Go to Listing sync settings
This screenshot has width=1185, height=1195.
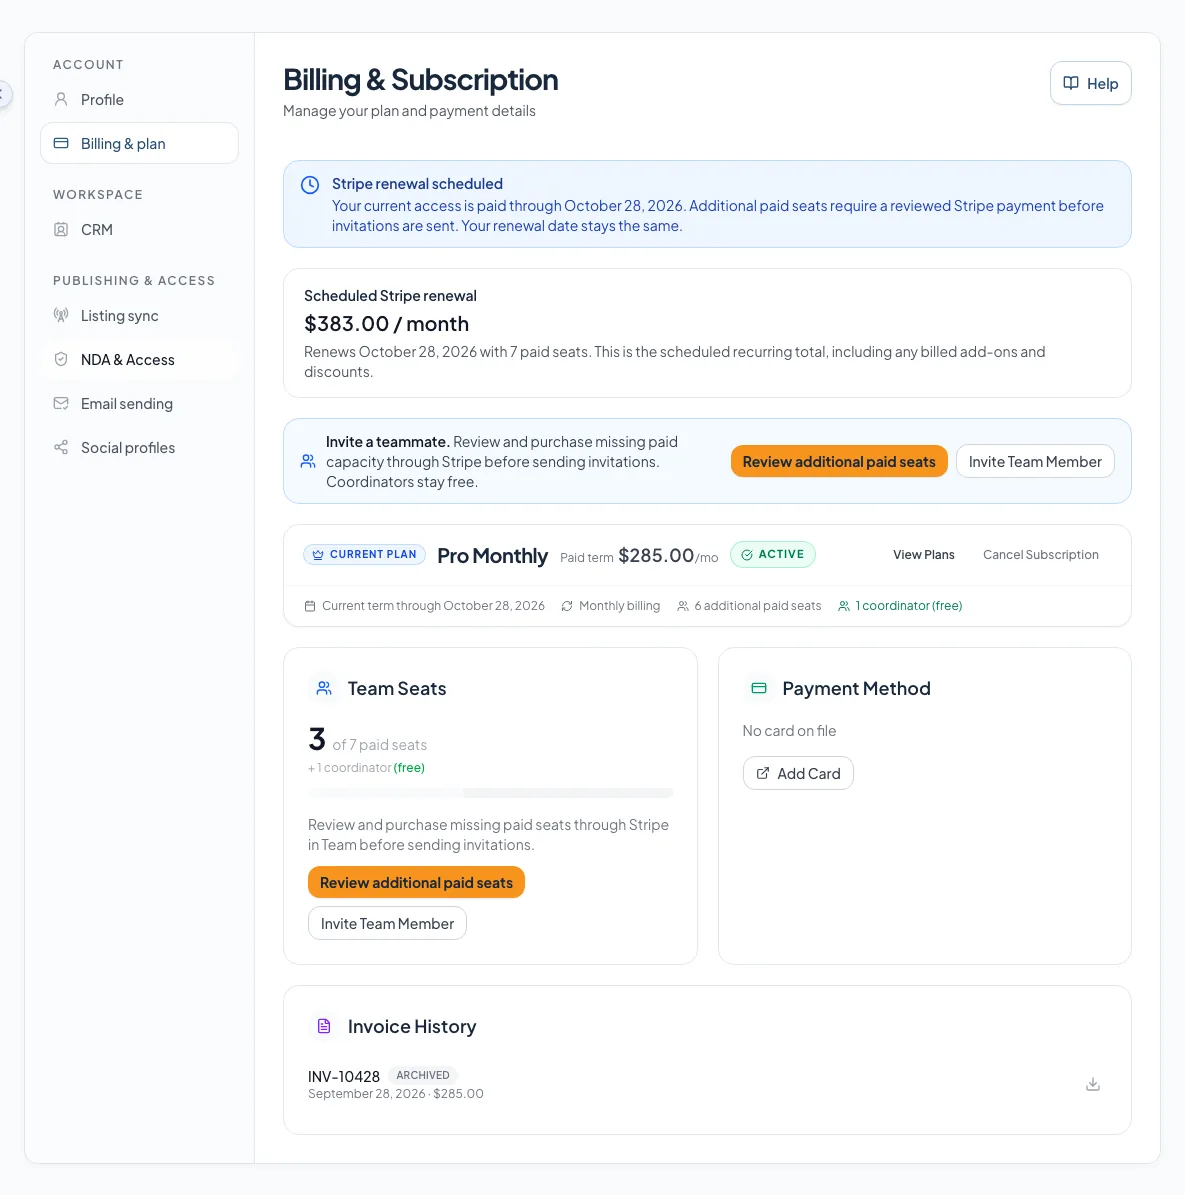coord(139,316)
